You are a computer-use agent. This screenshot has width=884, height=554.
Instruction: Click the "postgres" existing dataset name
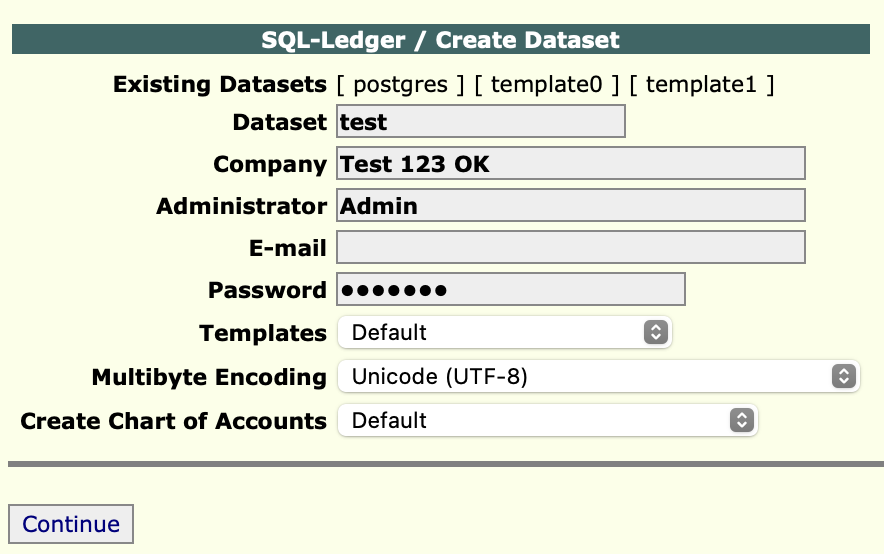tap(400, 84)
